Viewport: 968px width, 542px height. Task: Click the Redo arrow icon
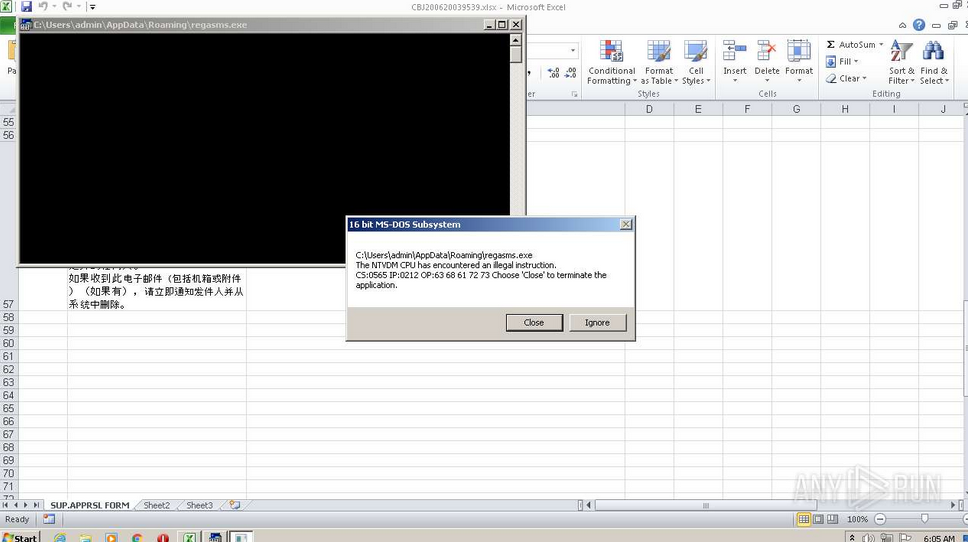pos(67,7)
